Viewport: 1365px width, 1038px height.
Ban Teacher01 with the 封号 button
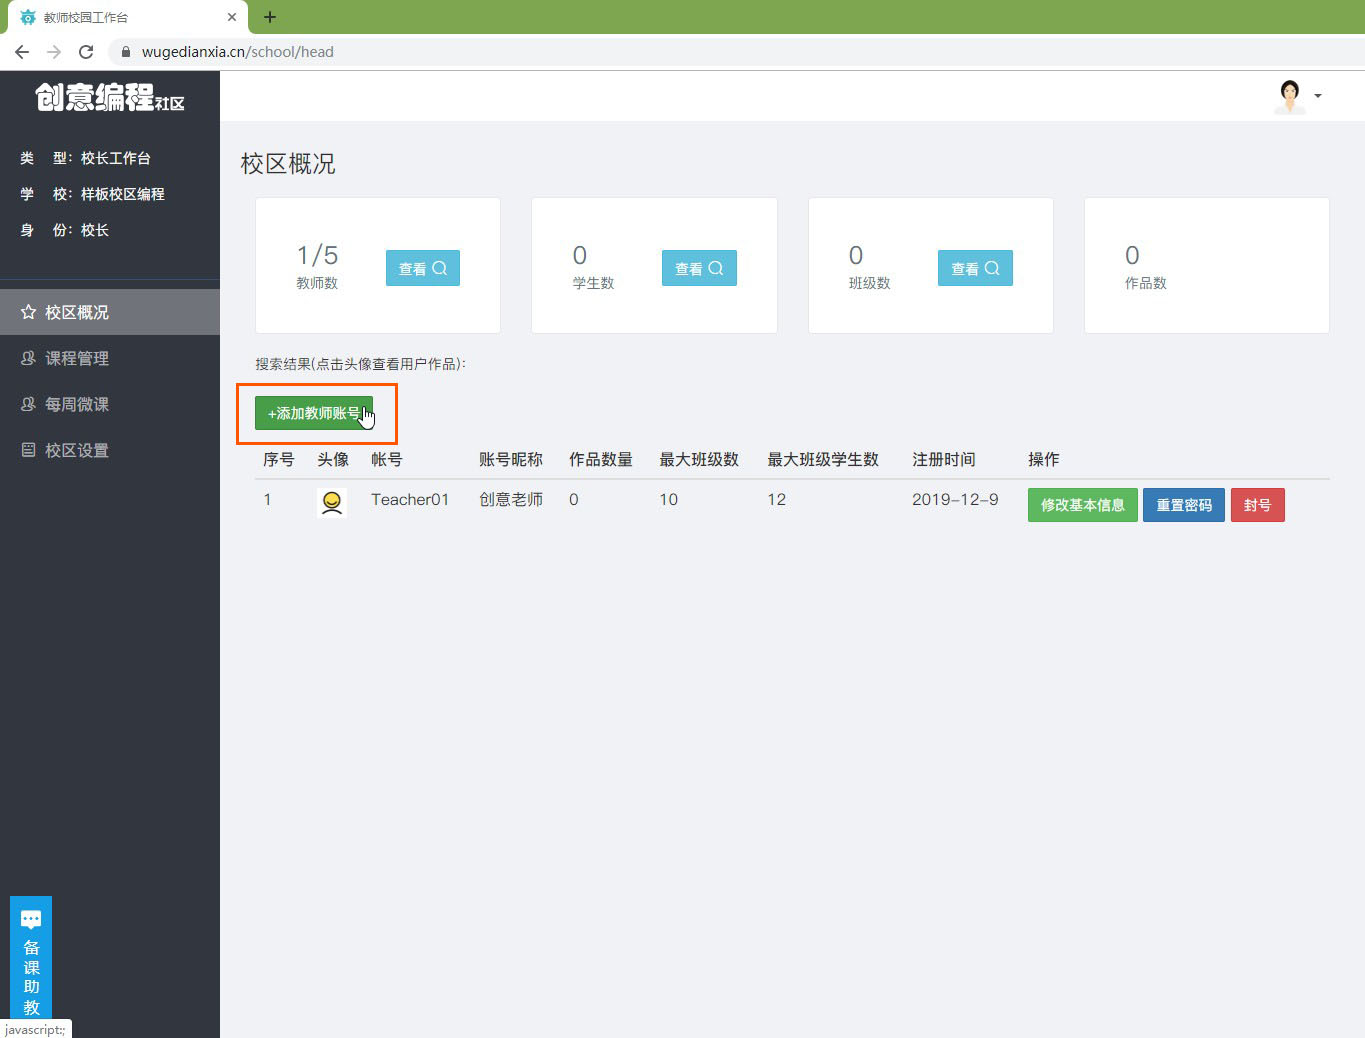tap(1257, 505)
